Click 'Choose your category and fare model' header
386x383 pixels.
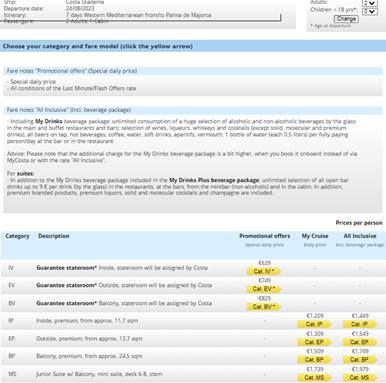(98, 46)
